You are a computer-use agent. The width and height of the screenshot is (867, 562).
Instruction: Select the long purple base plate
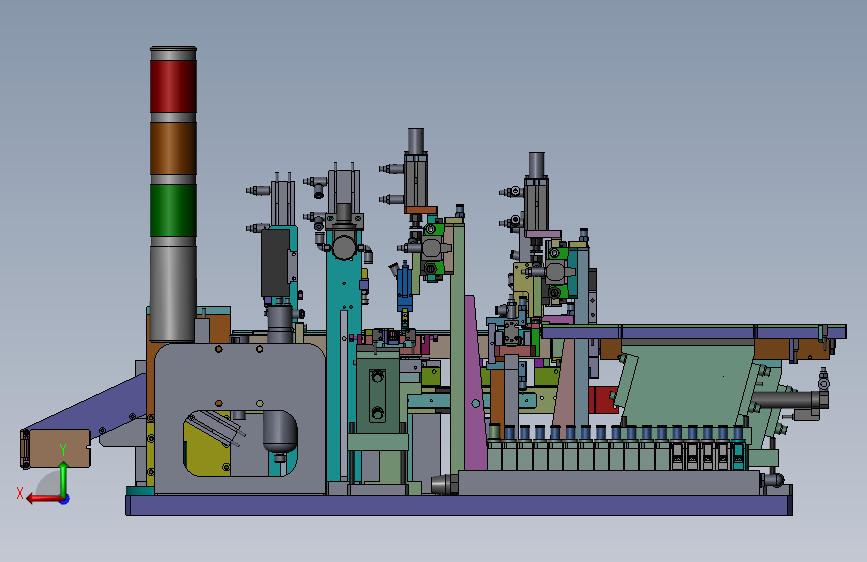[459, 505]
